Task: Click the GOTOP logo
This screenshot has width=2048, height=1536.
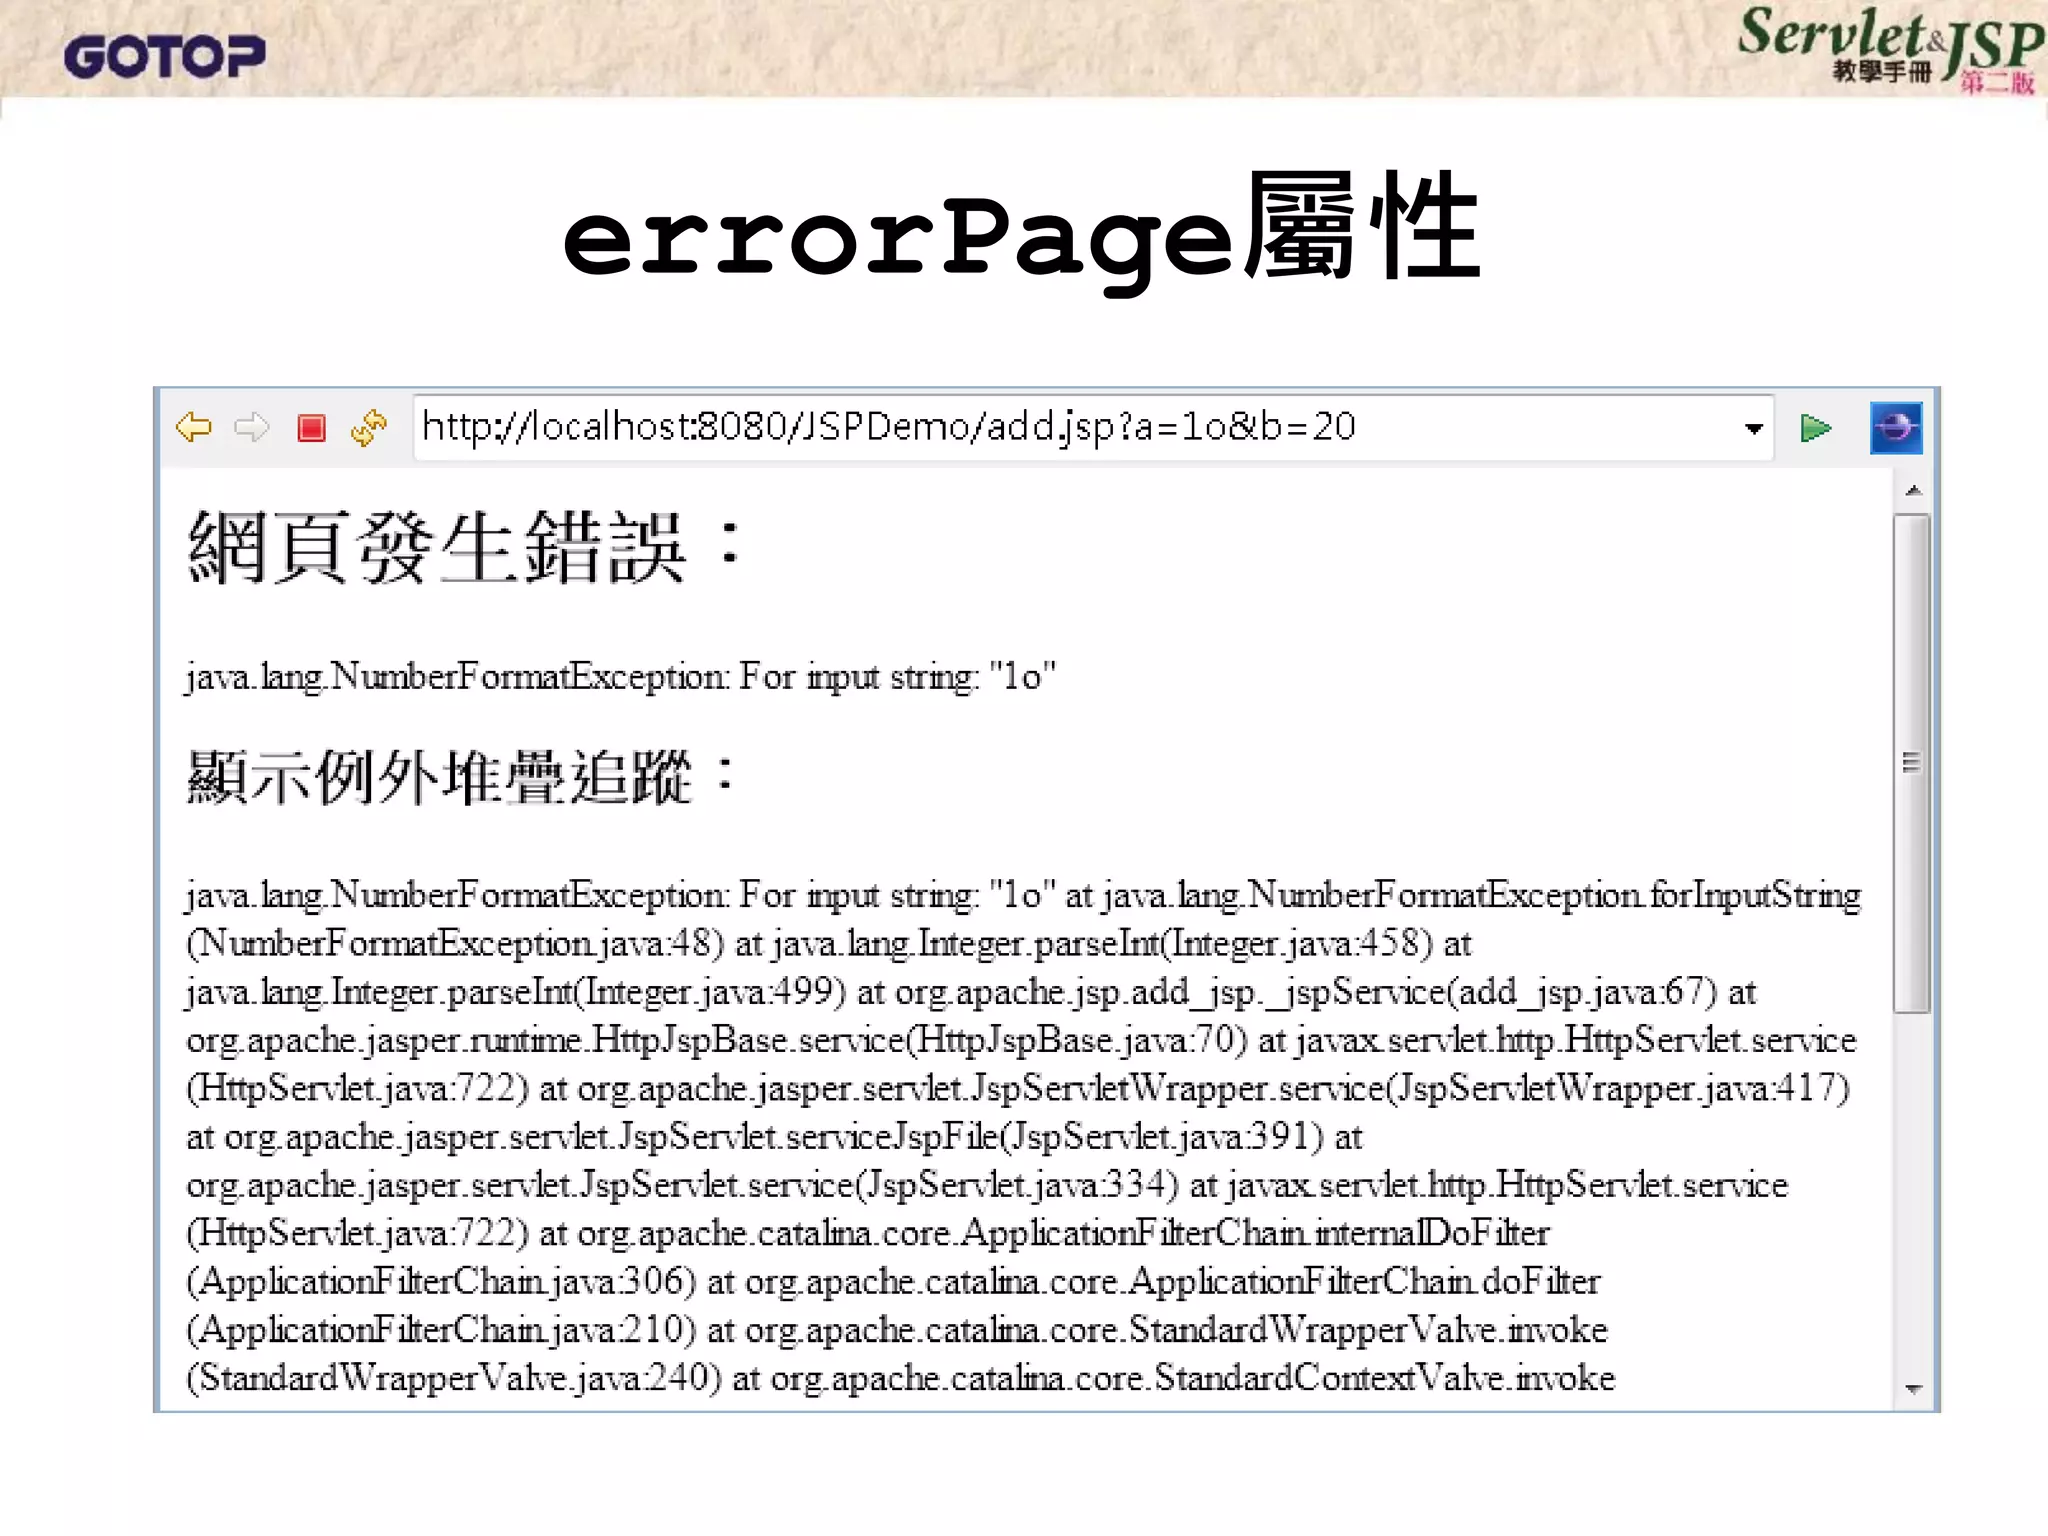Action: coord(165,56)
